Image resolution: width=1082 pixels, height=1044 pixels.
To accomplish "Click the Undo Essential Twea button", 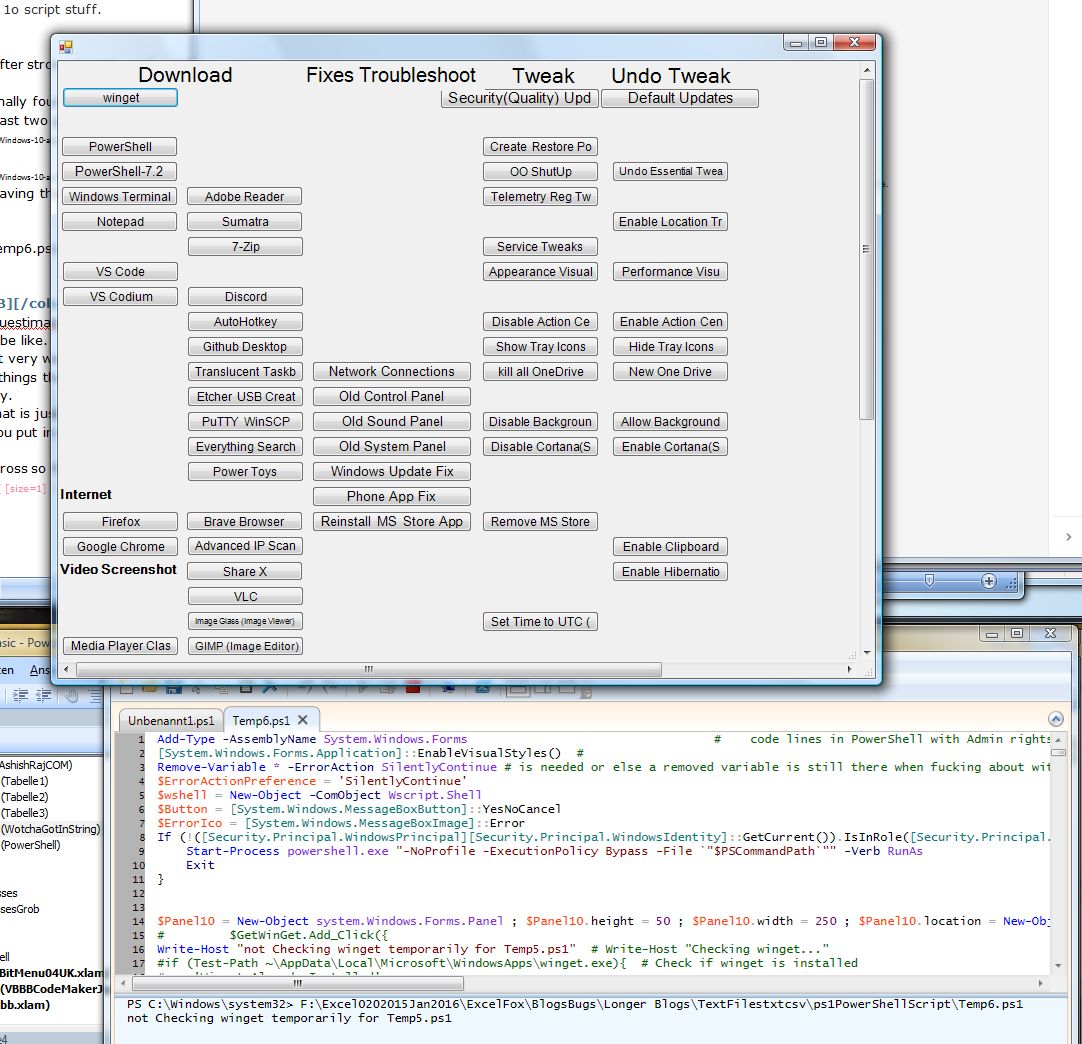I will coord(670,171).
